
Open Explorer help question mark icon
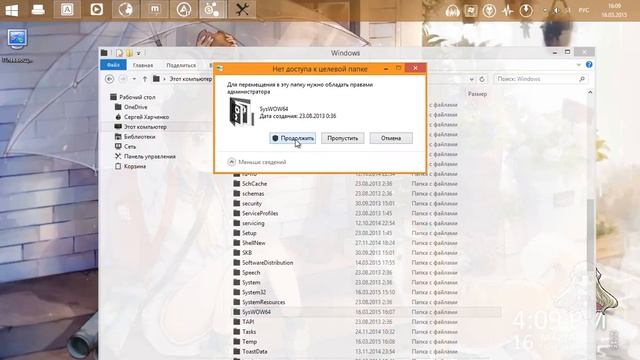coord(589,64)
